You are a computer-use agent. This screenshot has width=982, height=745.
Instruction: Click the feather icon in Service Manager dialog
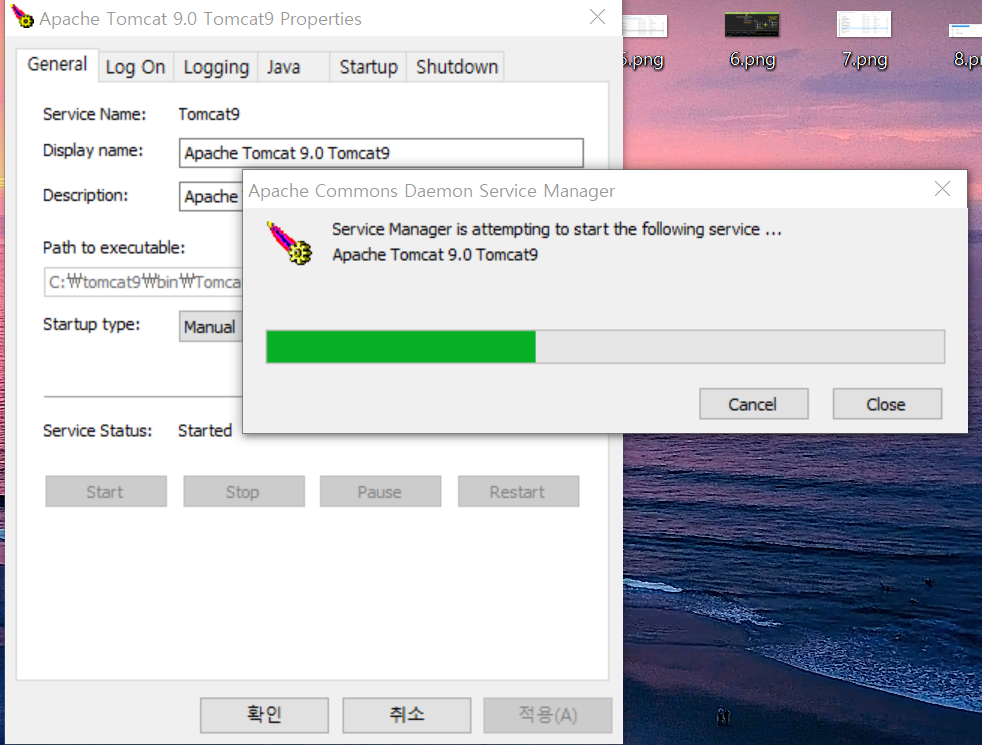coord(289,243)
